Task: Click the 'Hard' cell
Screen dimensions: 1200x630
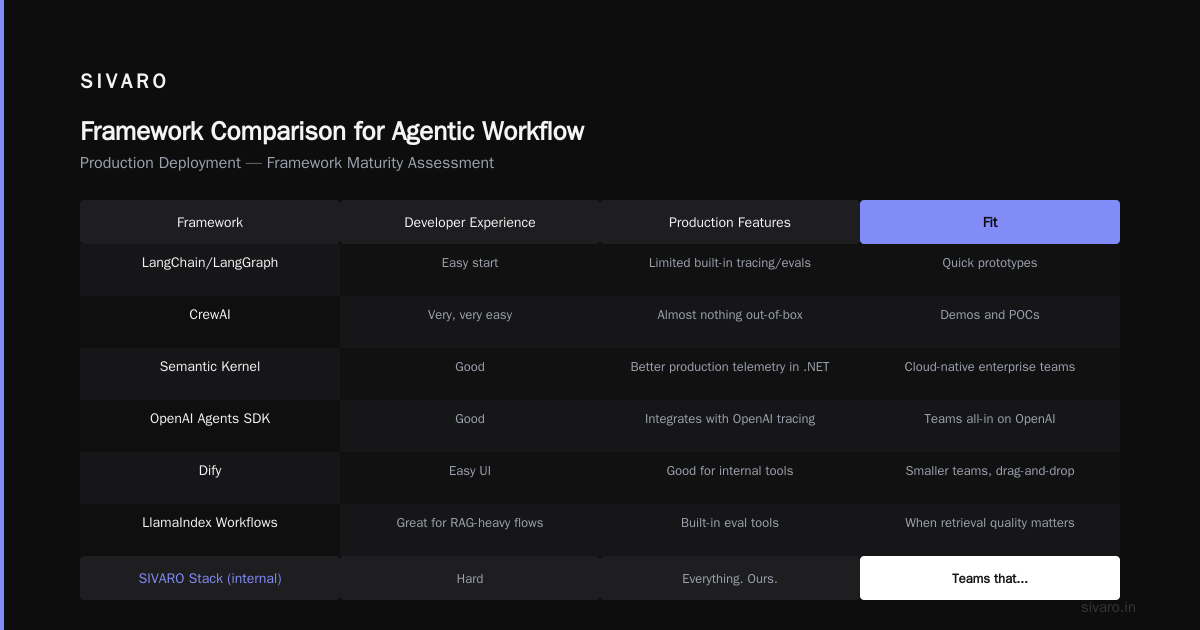Action: [470, 578]
